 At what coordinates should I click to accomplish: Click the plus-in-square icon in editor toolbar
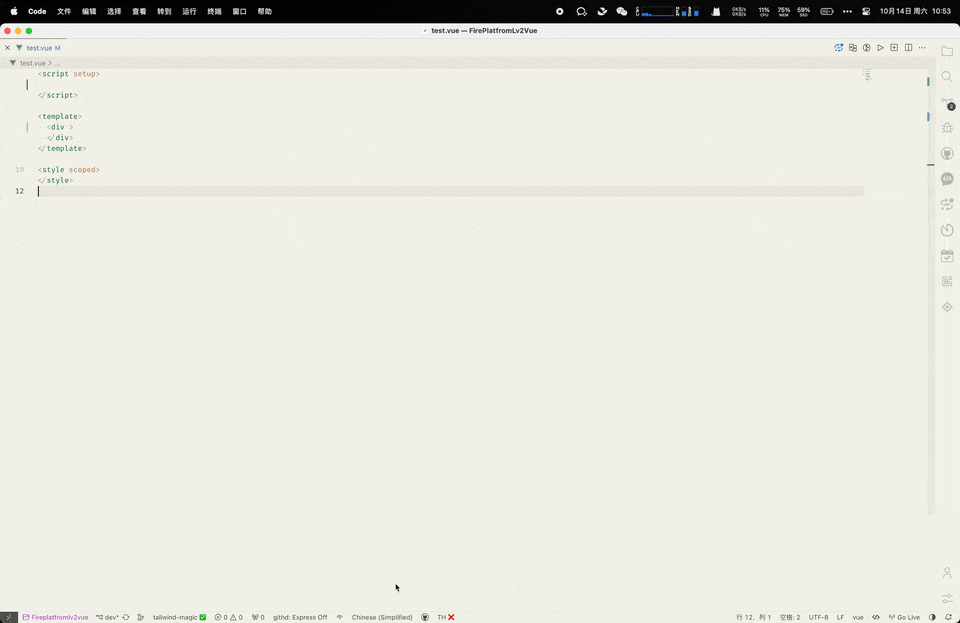click(x=894, y=48)
